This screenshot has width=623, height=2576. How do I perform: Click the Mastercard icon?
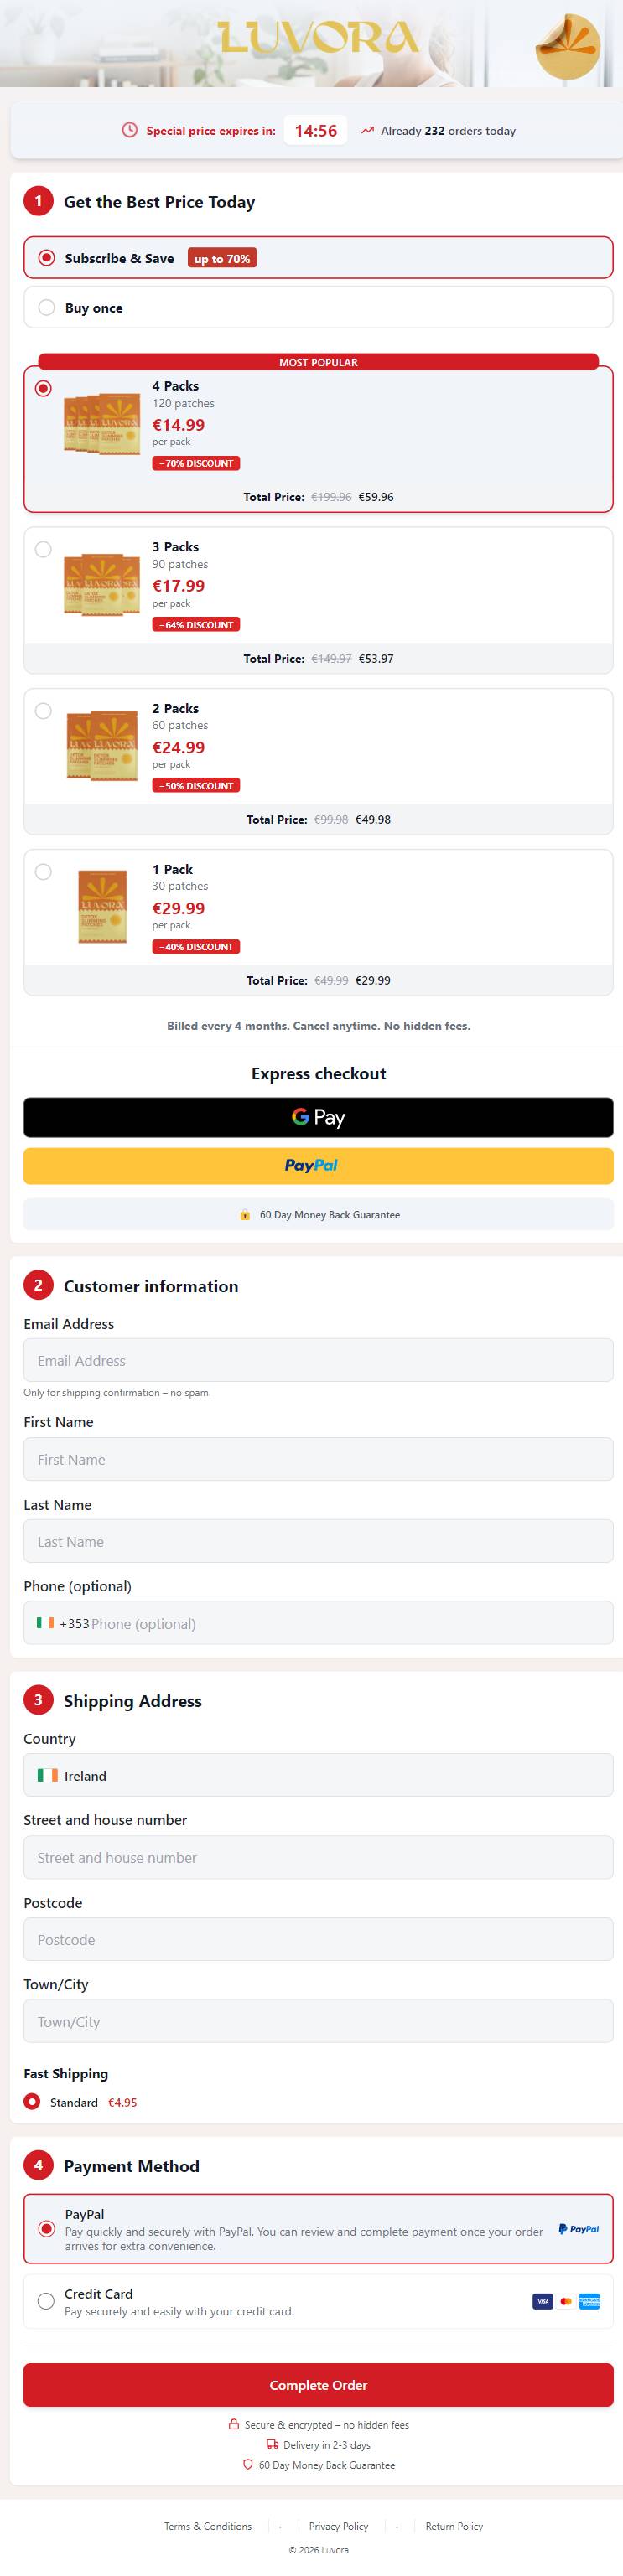coord(566,2300)
